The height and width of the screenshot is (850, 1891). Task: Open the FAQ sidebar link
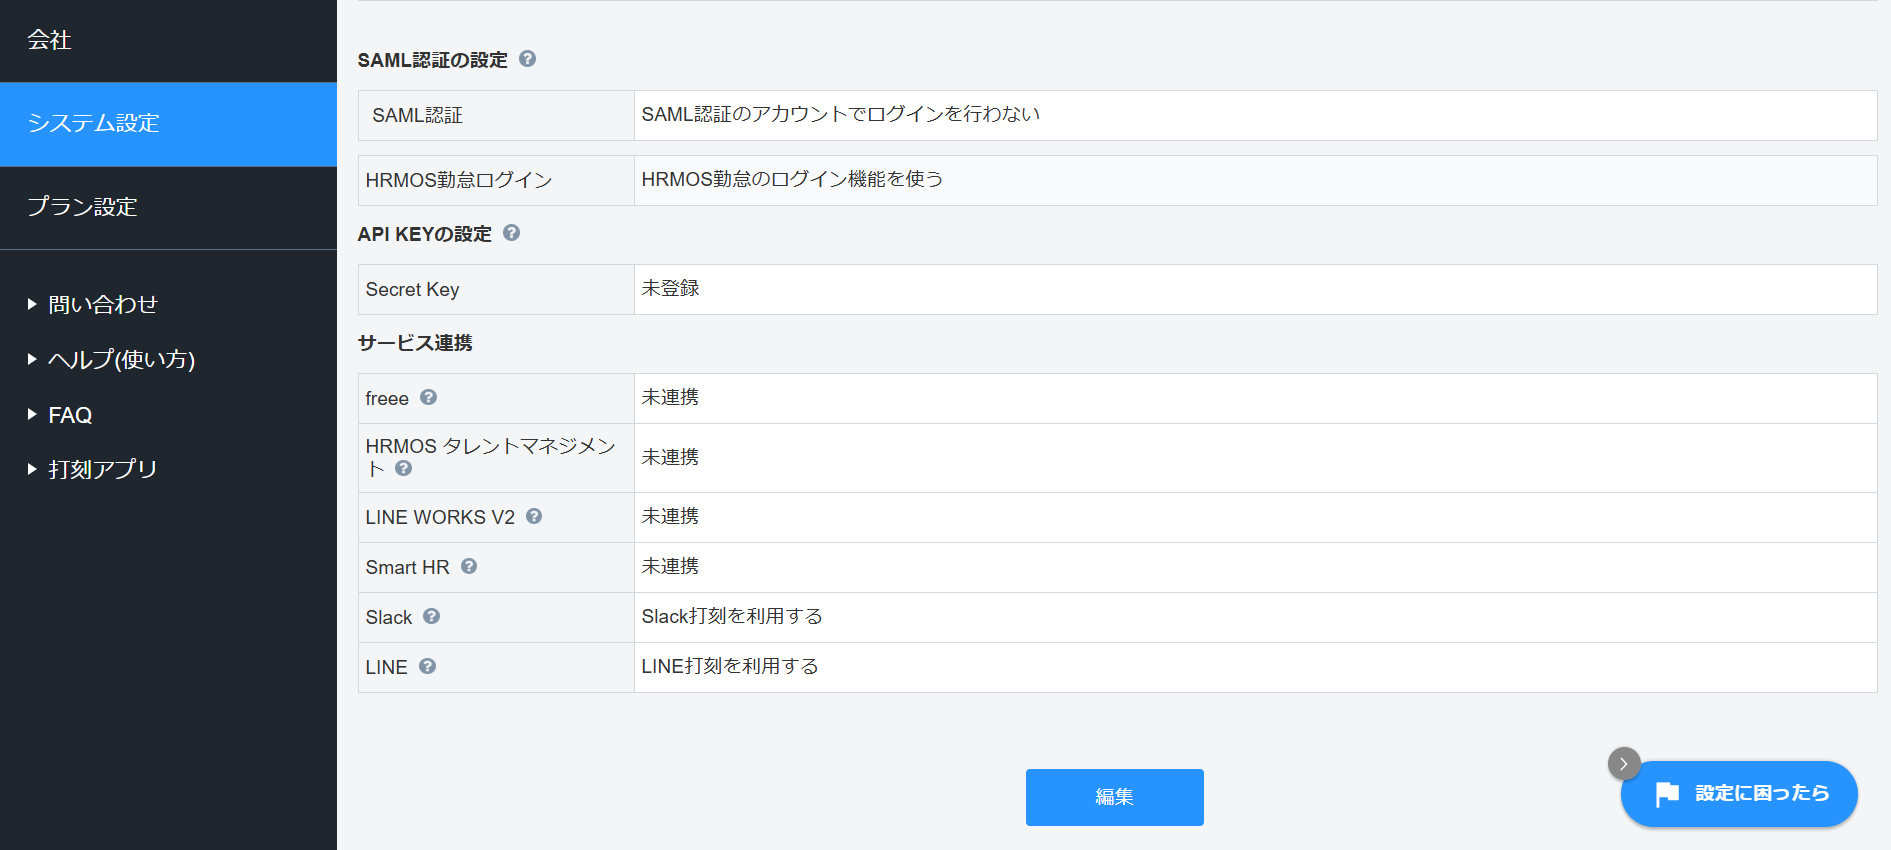click(70, 415)
